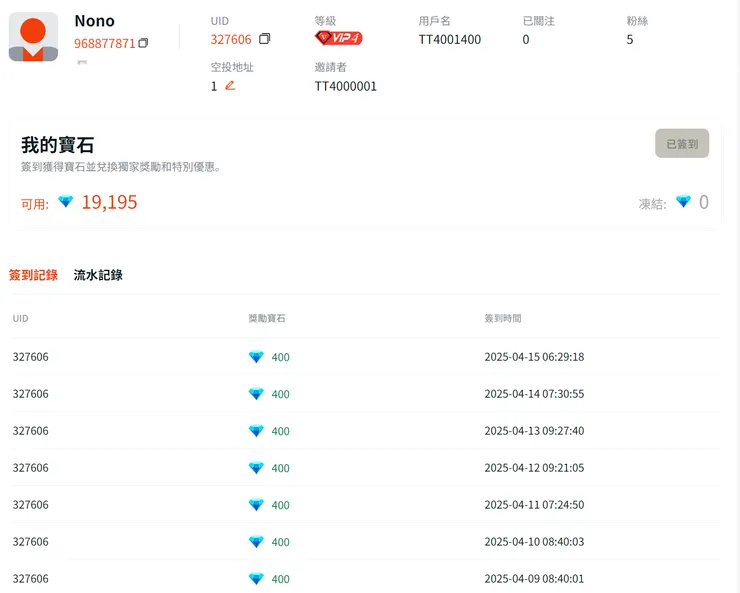Click the 已關注 following count
The width and height of the screenshot is (740, 593).
click(x=526, y=39)
